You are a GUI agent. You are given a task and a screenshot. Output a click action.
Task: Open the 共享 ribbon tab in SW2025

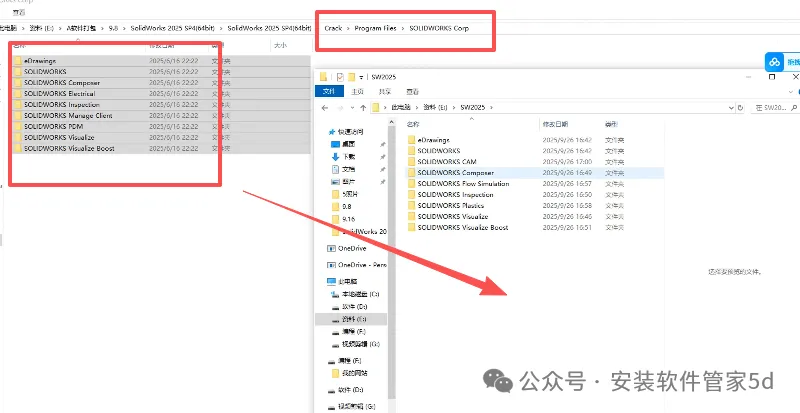coord(385,92)
